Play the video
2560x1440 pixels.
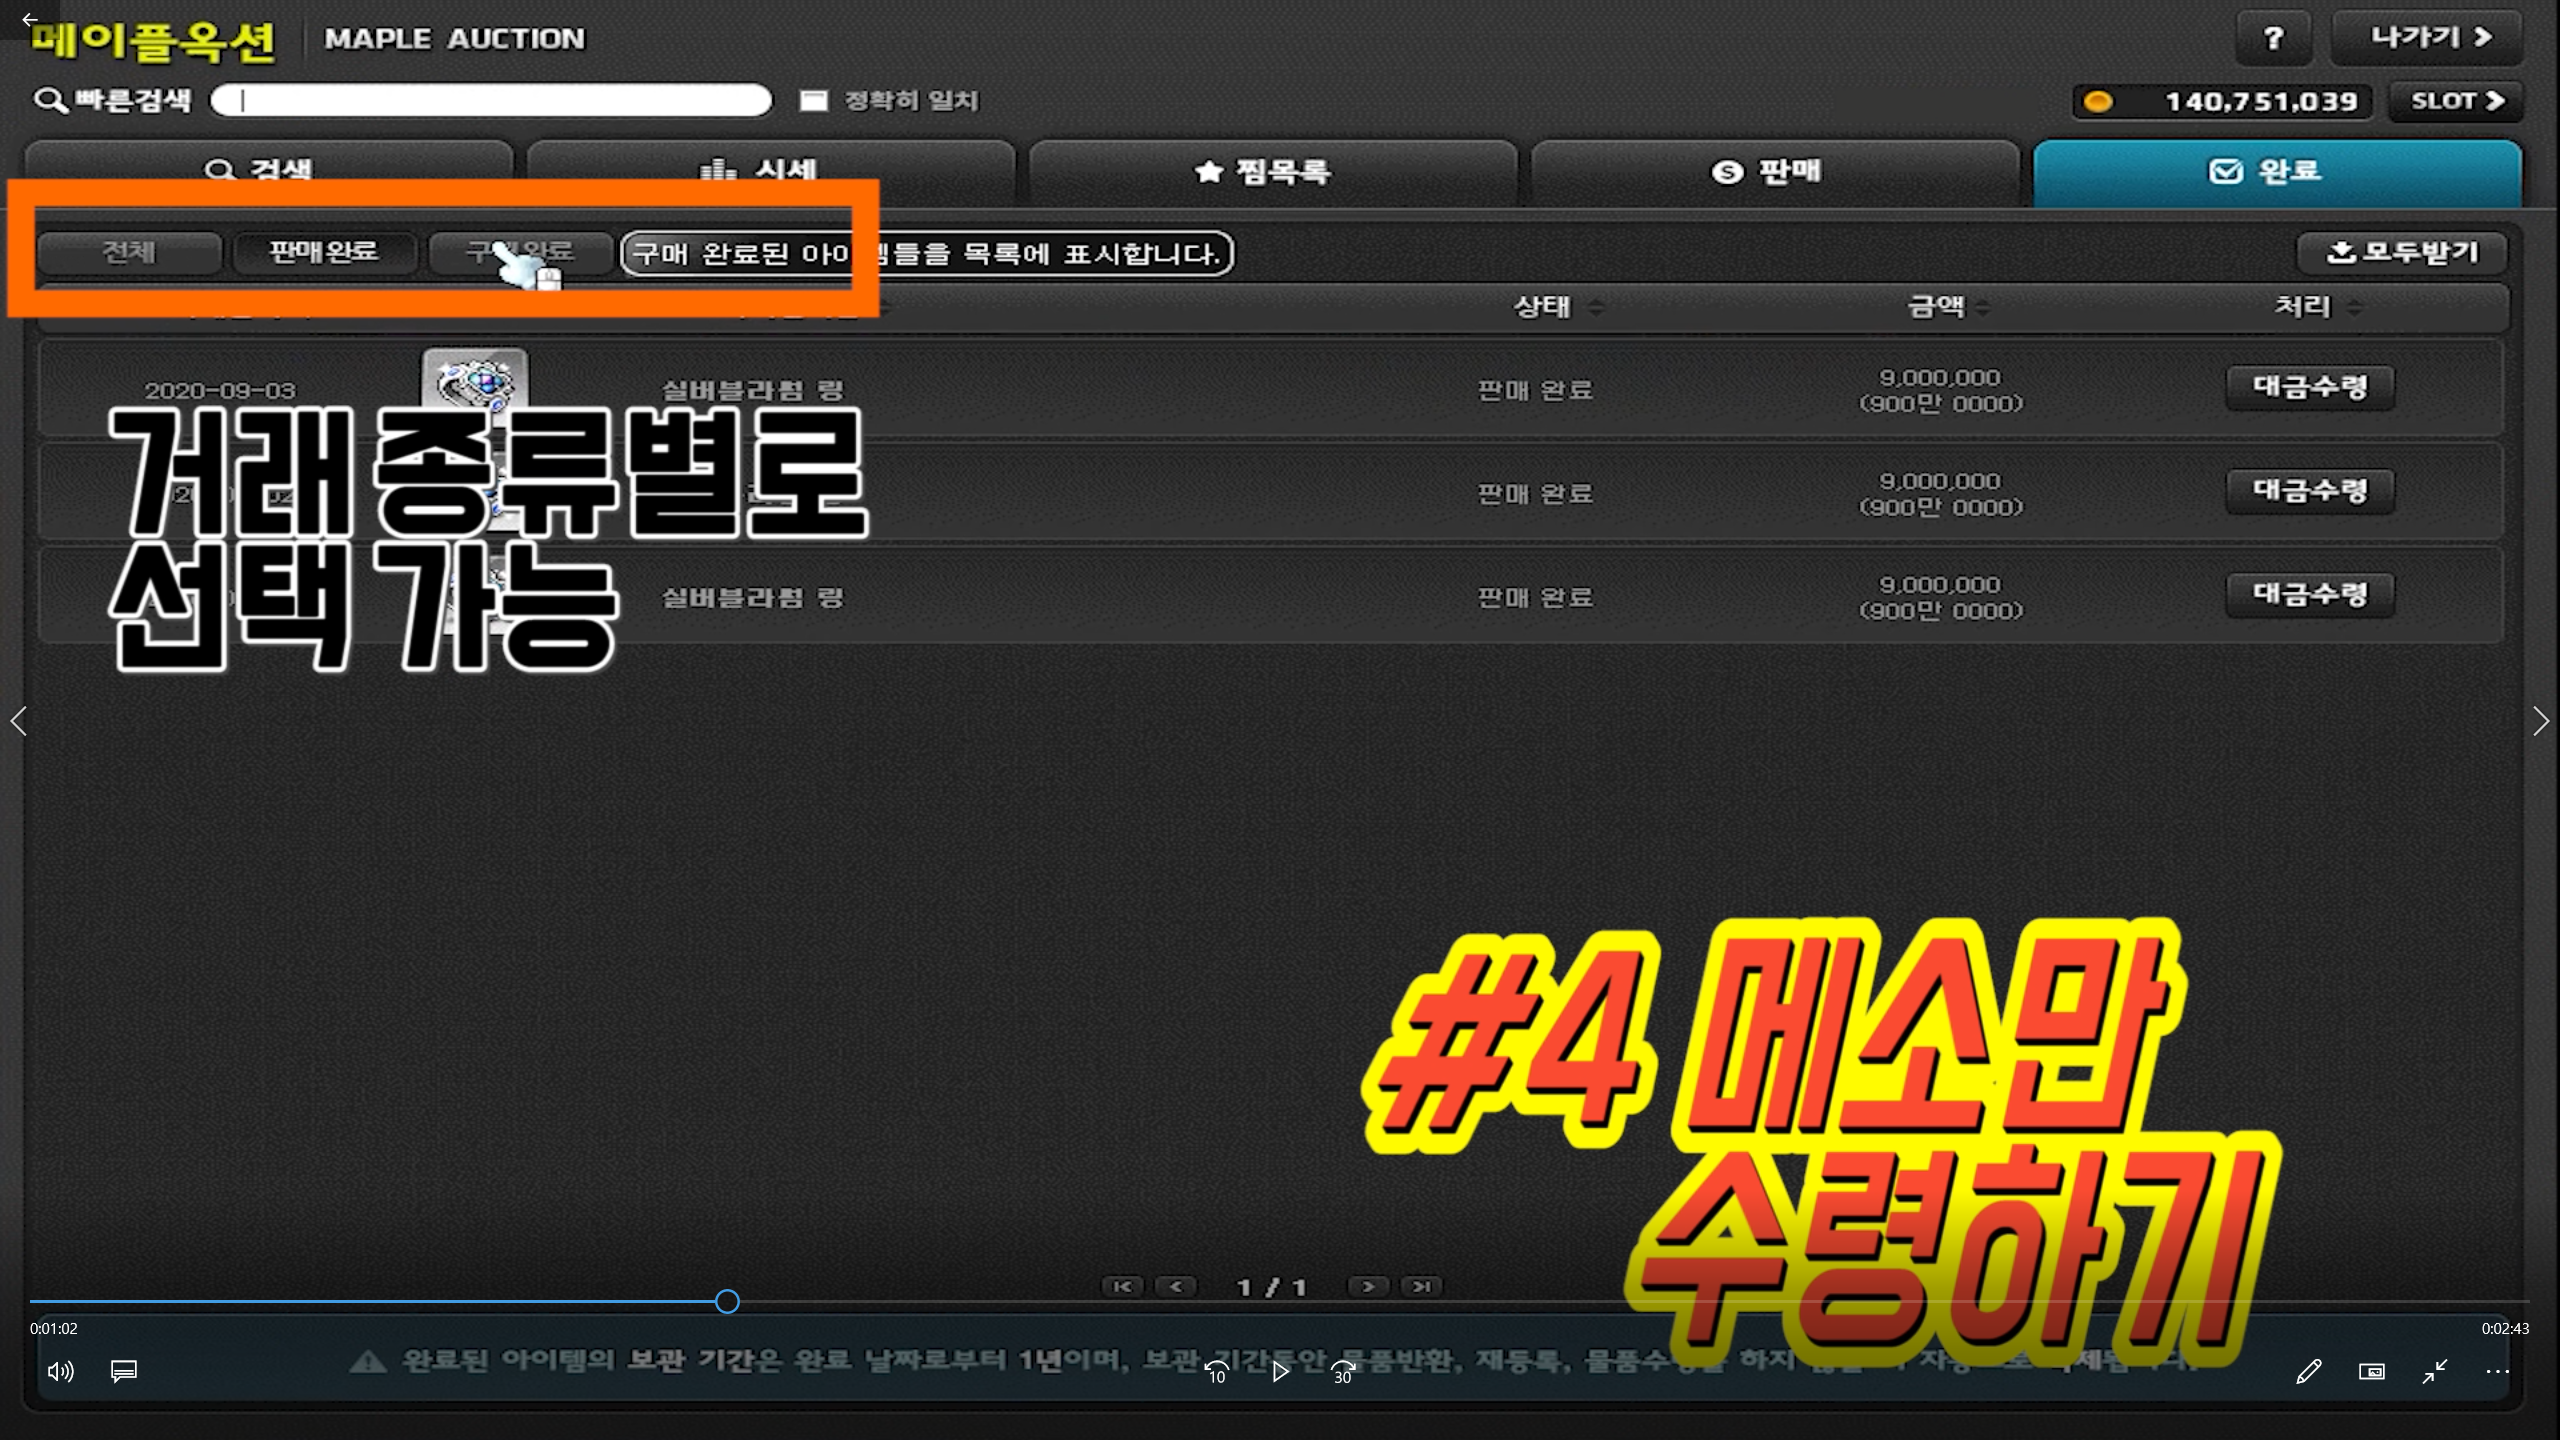point(1280,1371)
